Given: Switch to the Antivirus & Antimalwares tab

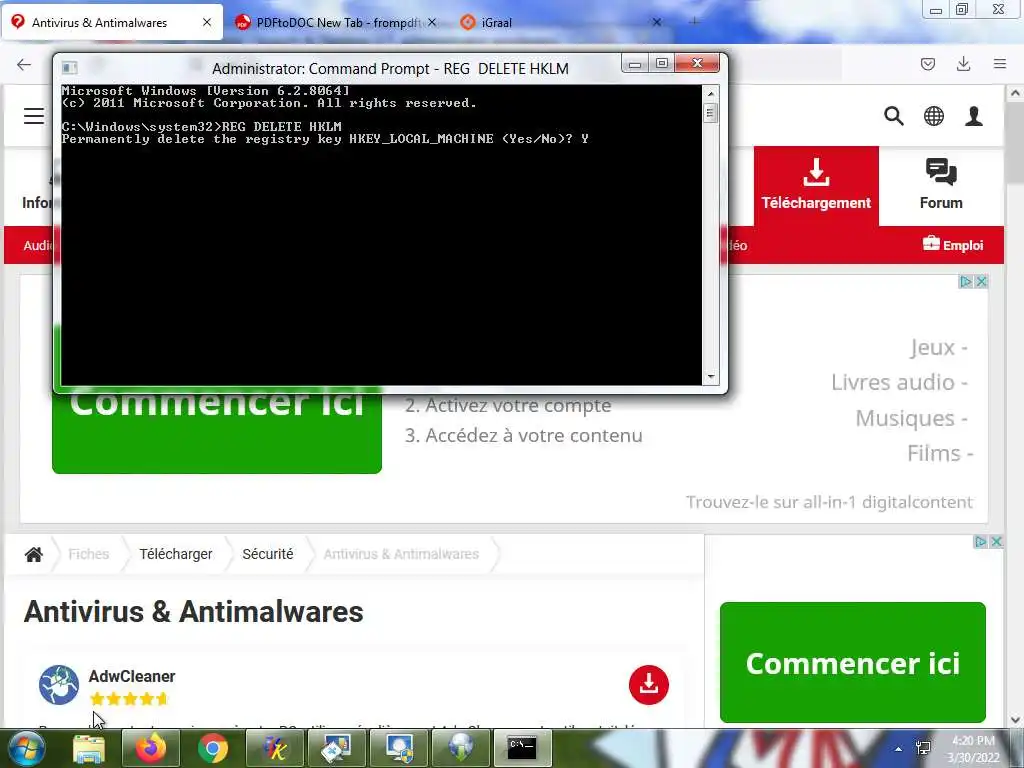Looking at the screenshot, I should 111,22.
